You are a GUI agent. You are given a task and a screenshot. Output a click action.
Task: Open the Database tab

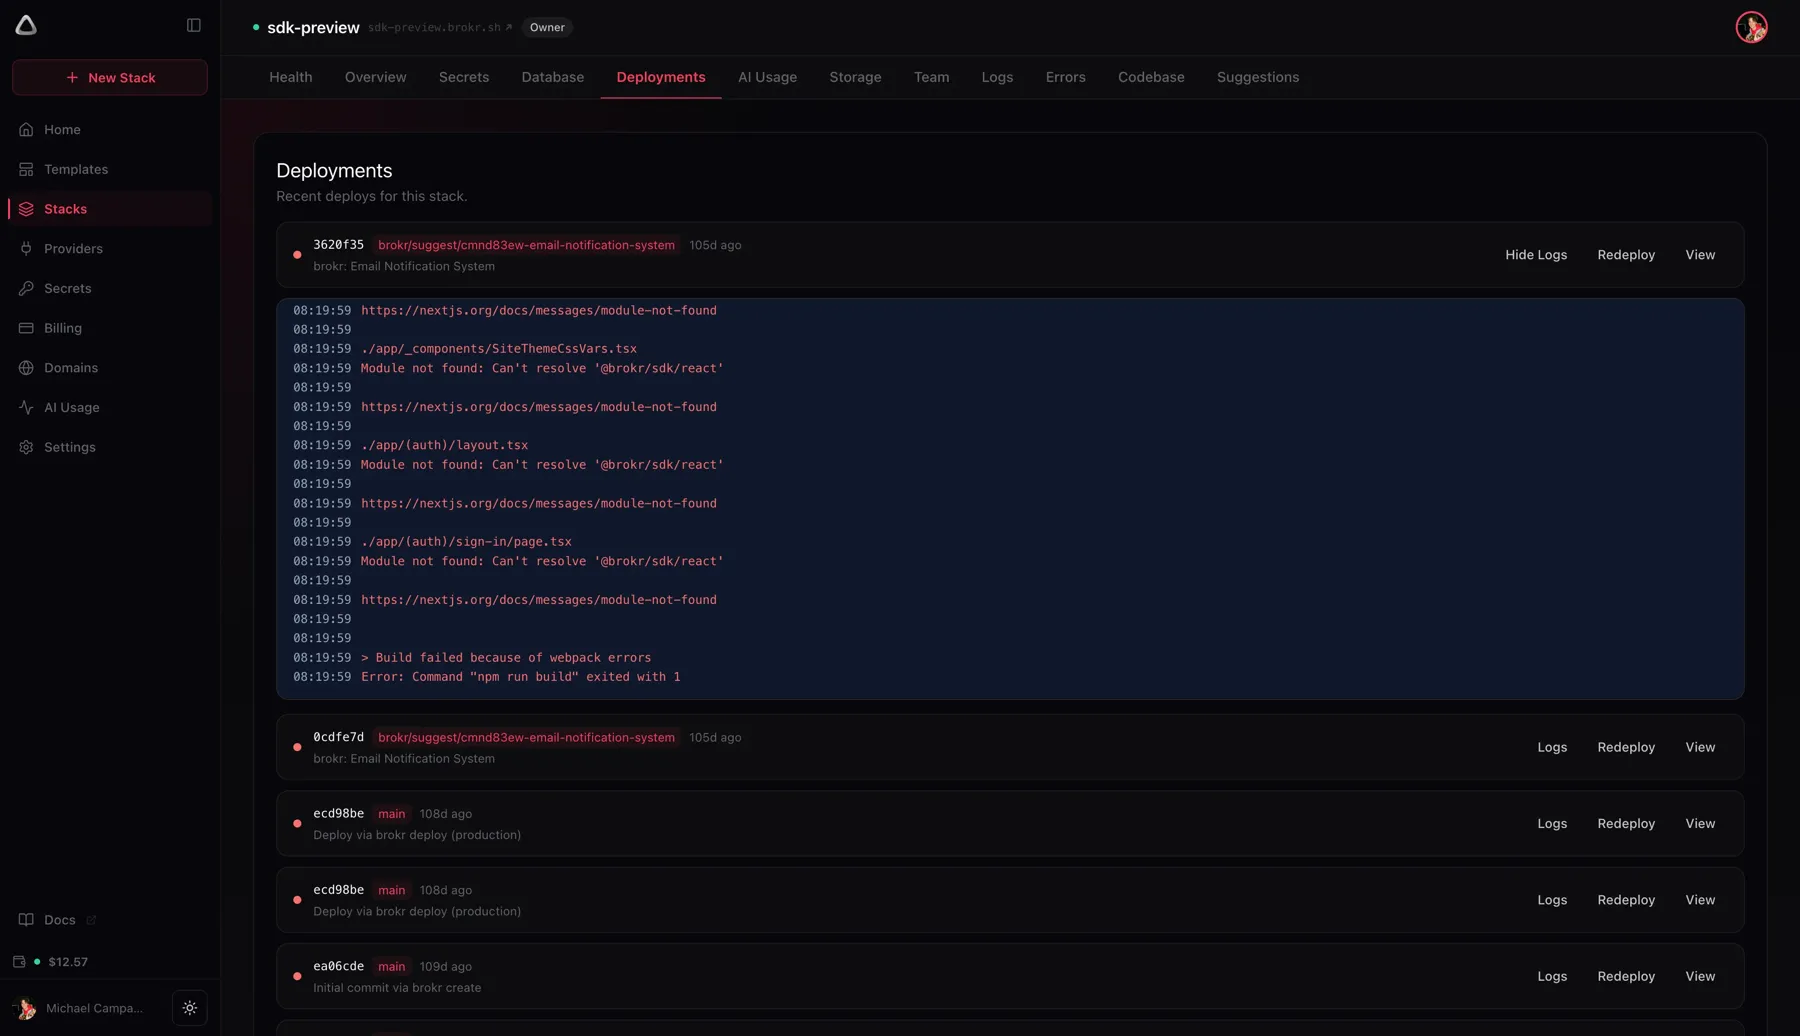pyautogui.click(x=552, y=77)
